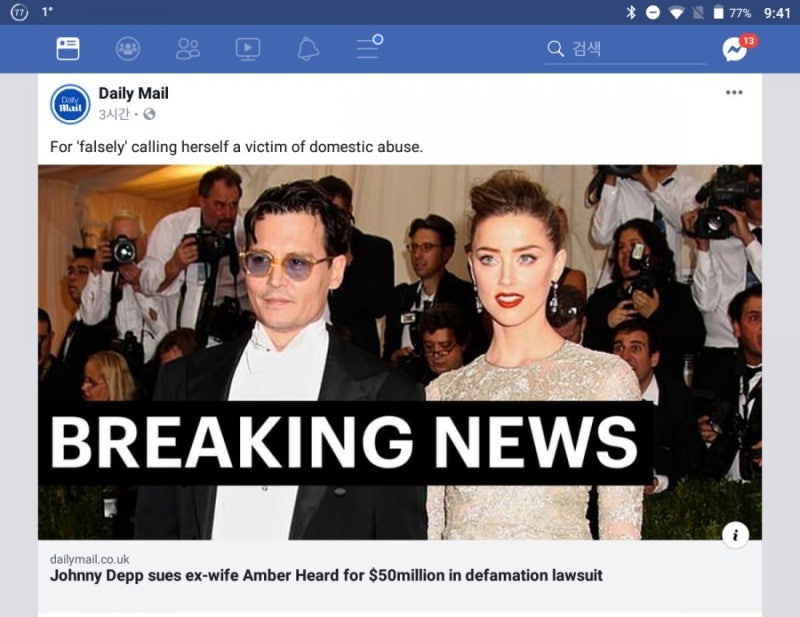The image size is (800, 617).
Task: Open the News Feed tab
Action: pos(67,49)
